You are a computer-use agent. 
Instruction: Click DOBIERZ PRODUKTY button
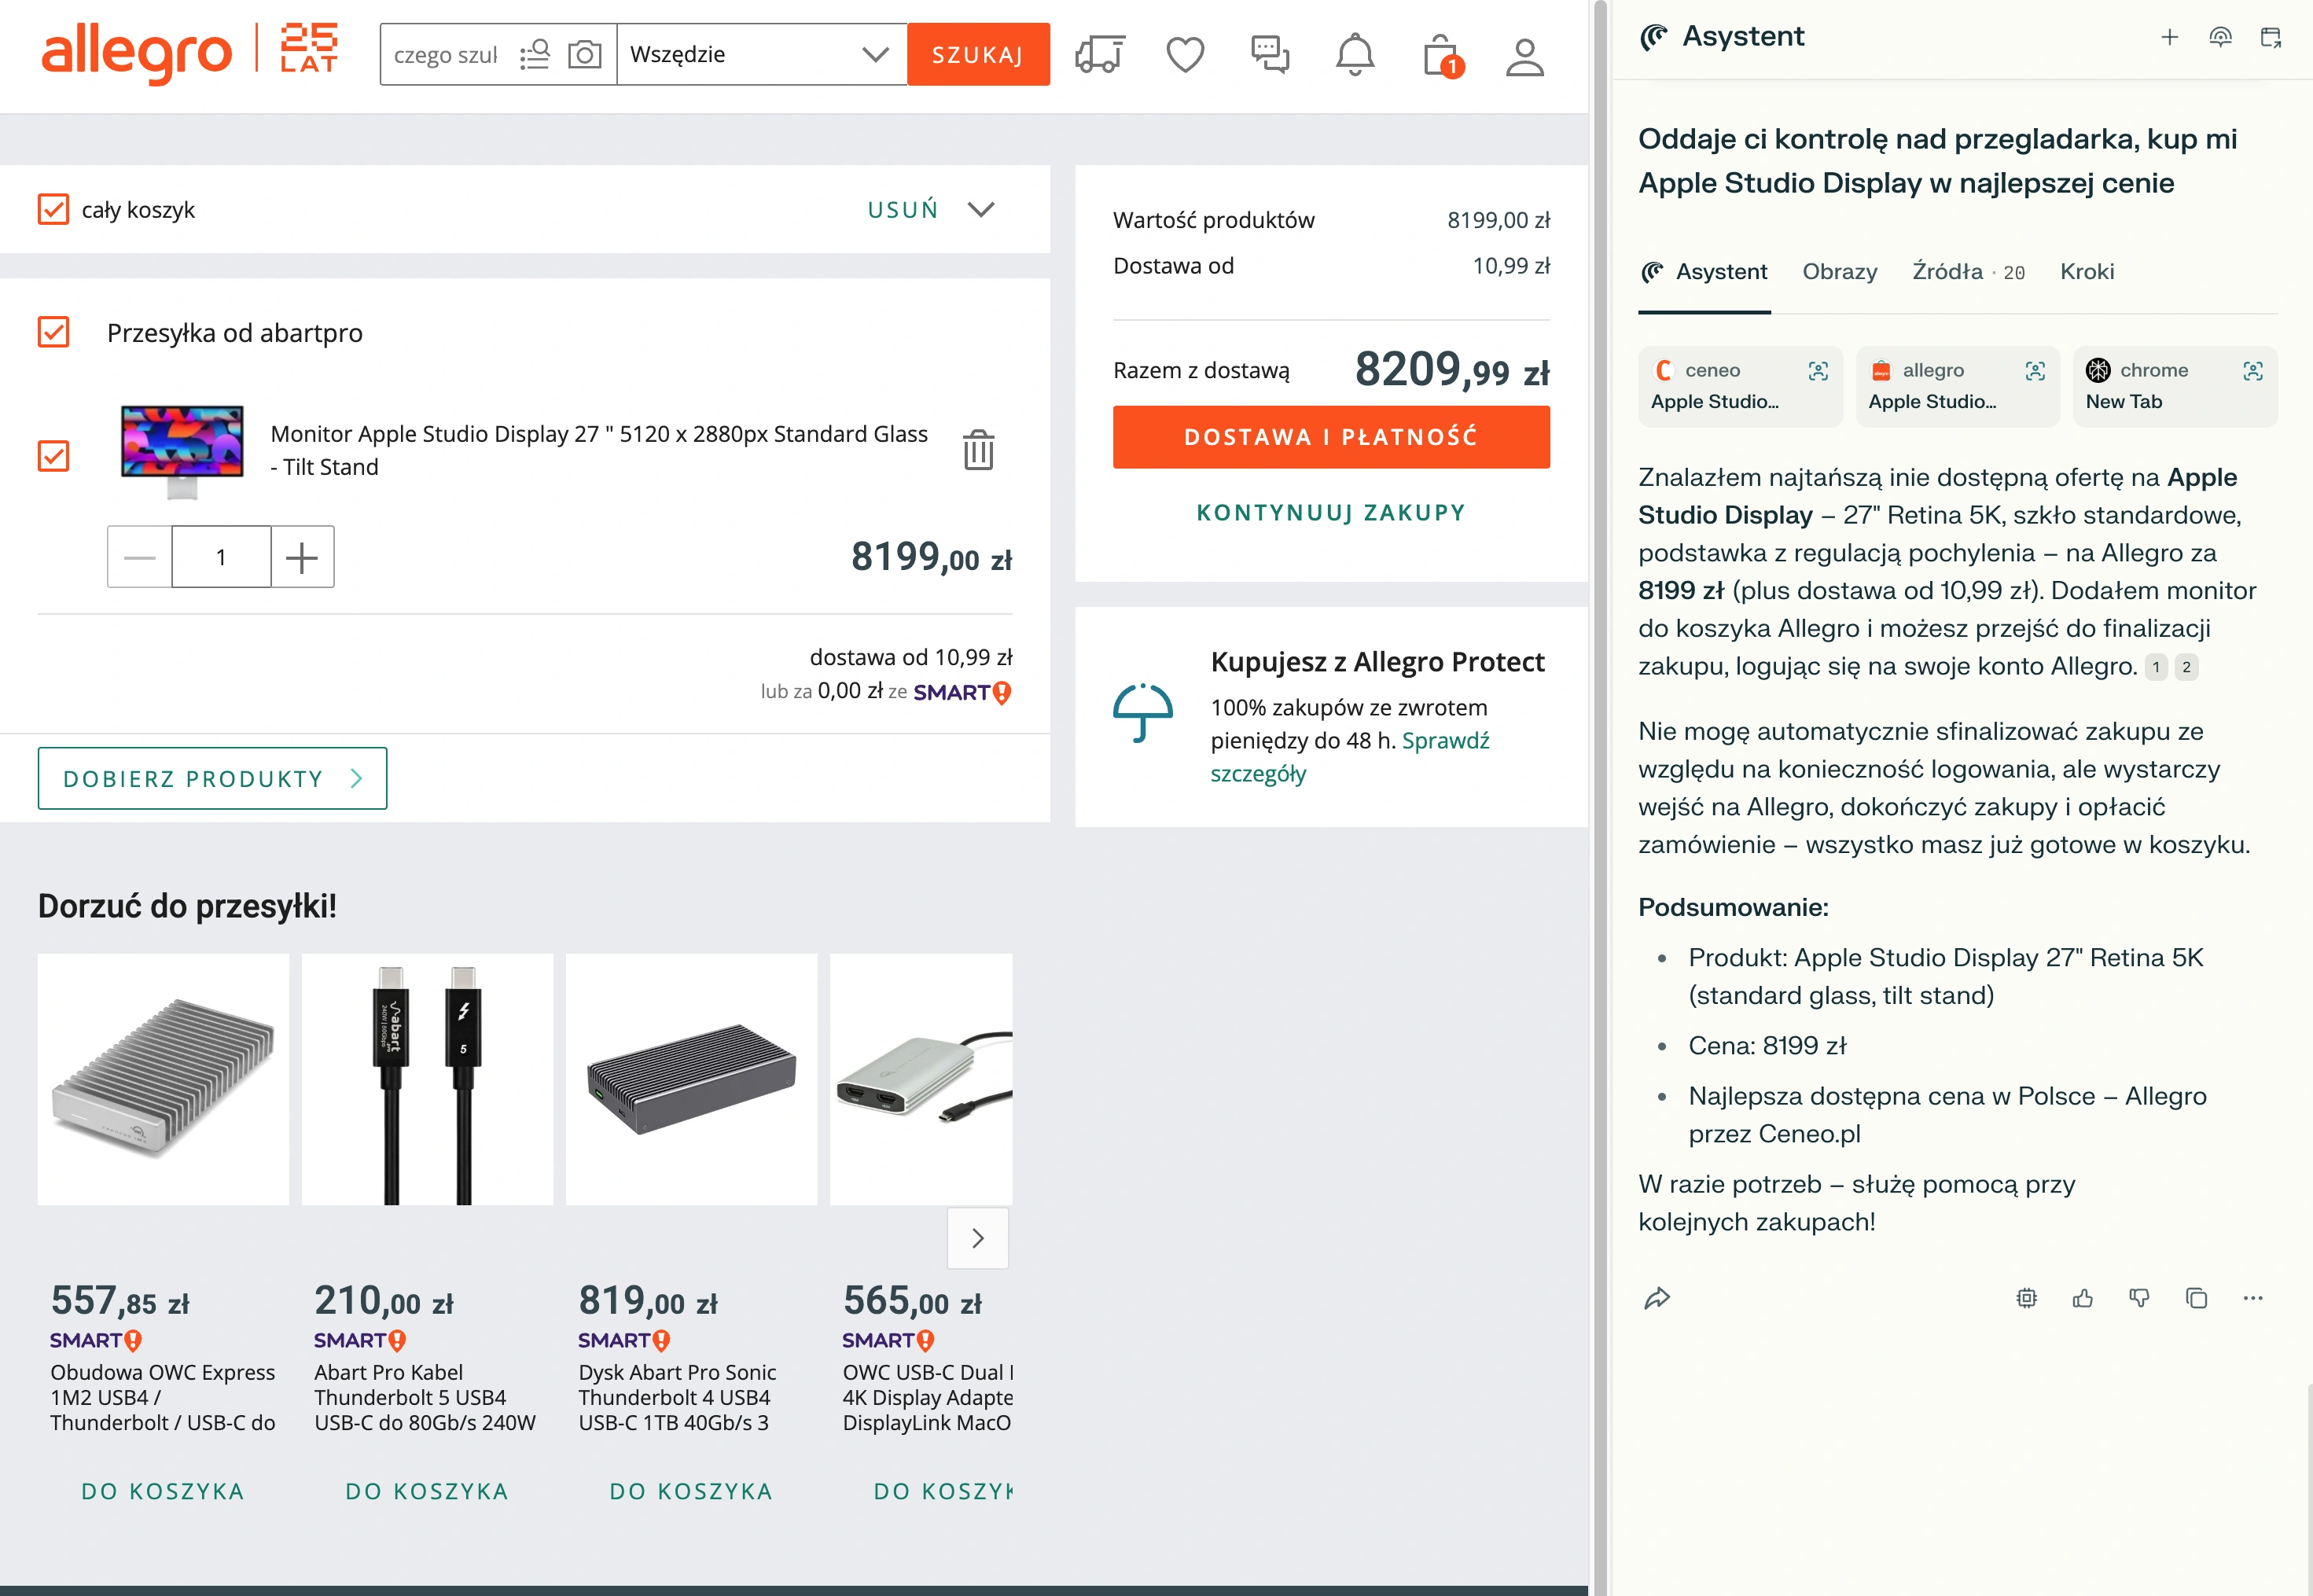point(212,778)
